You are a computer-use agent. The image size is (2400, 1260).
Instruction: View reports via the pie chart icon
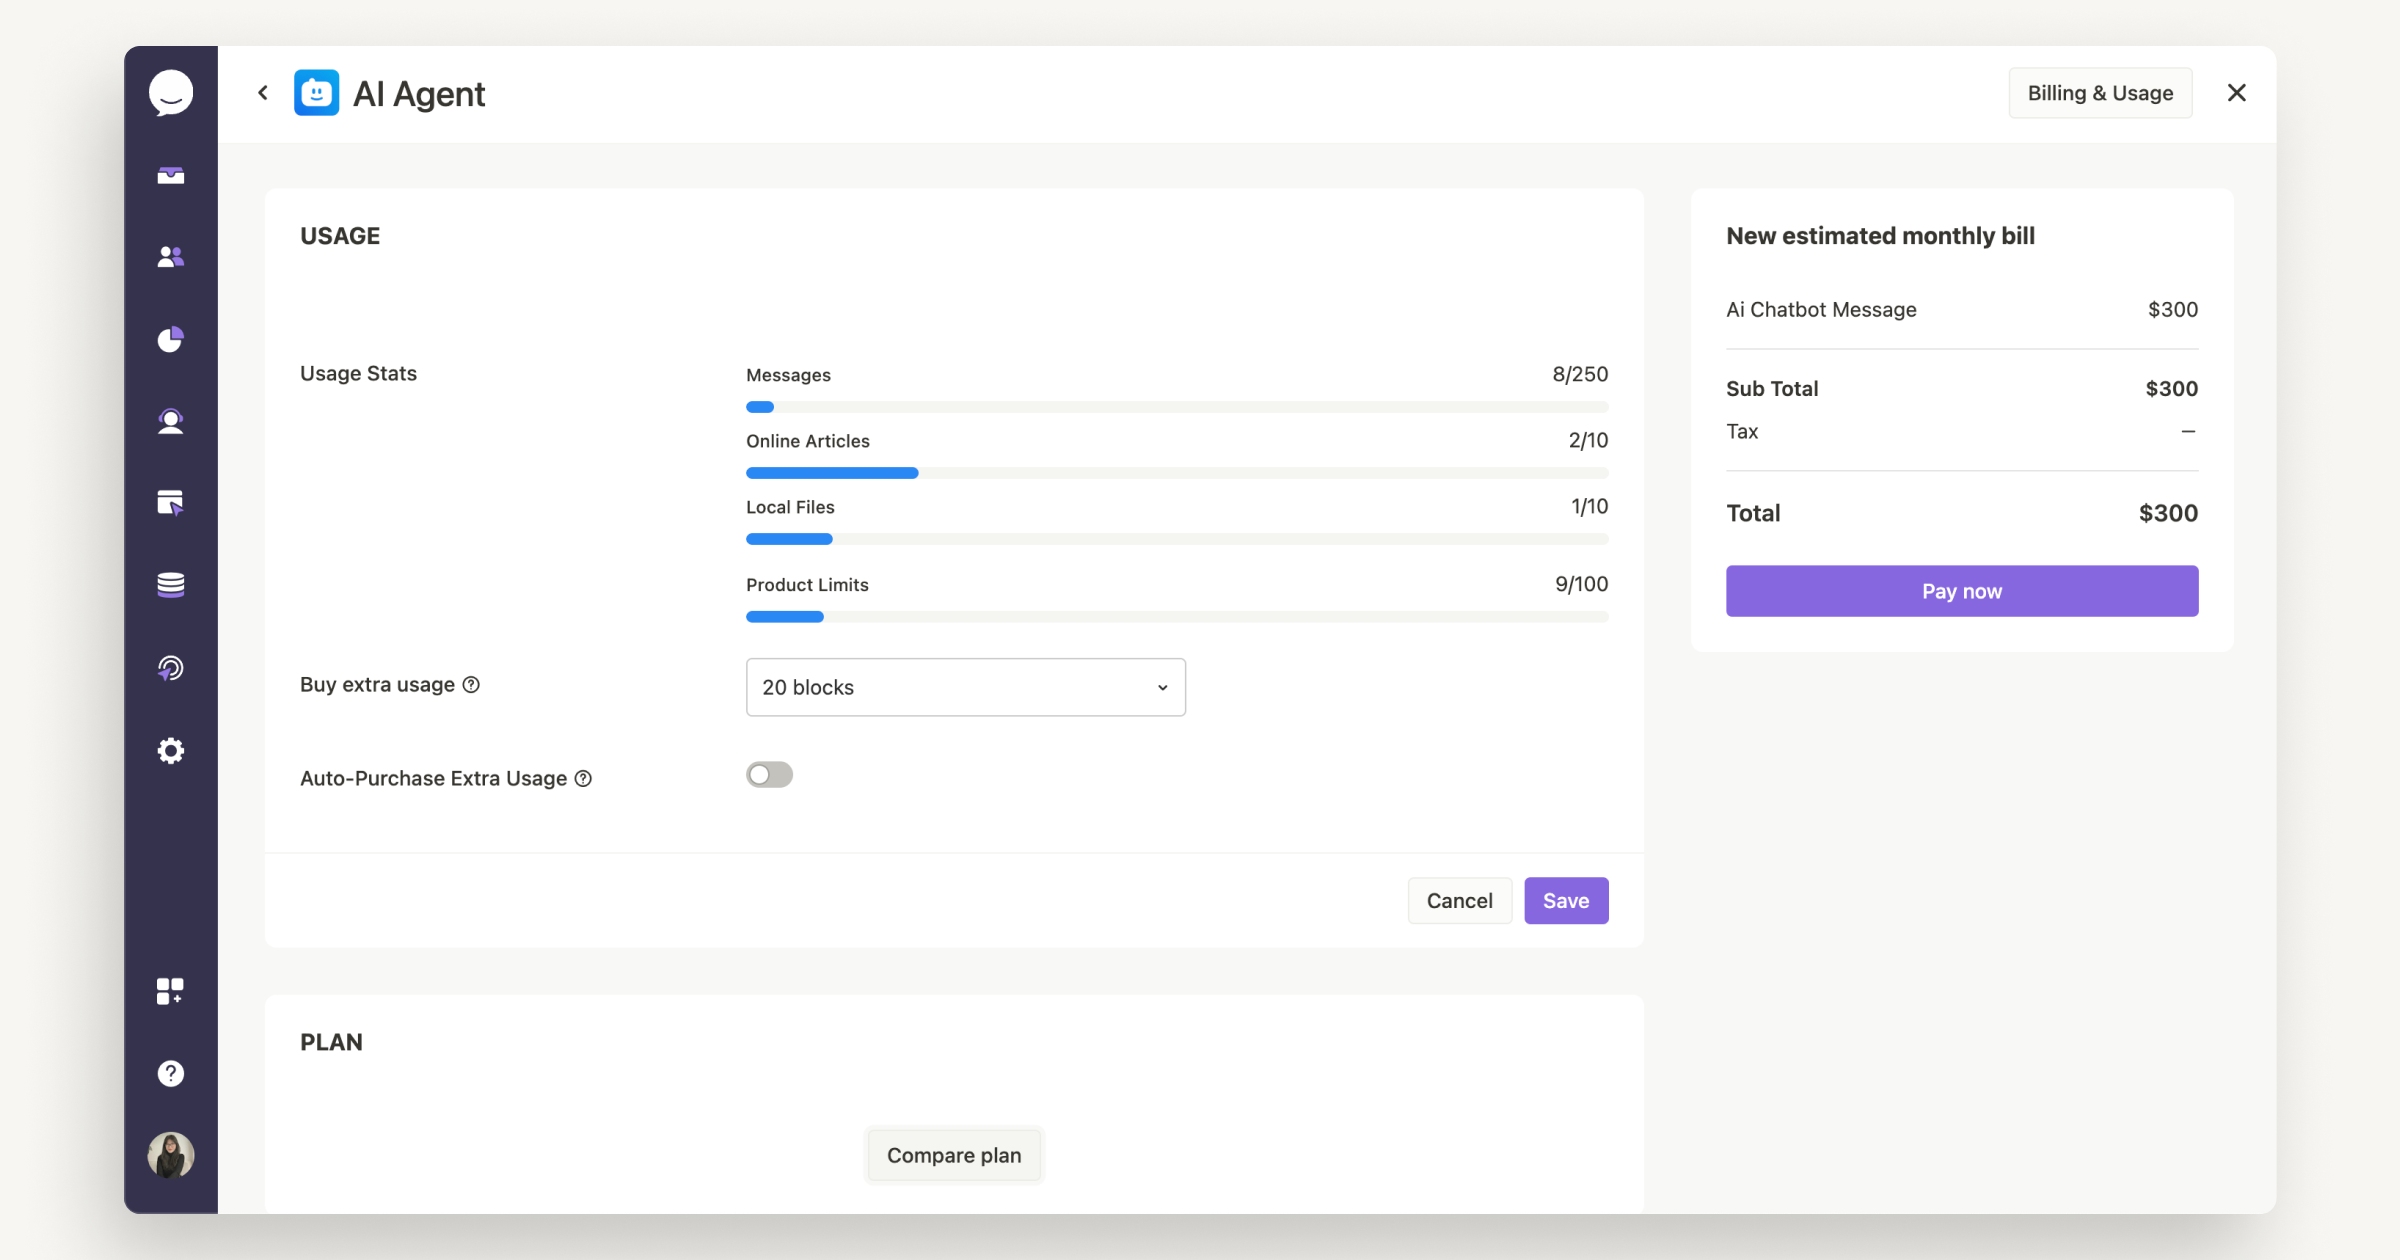170,339
